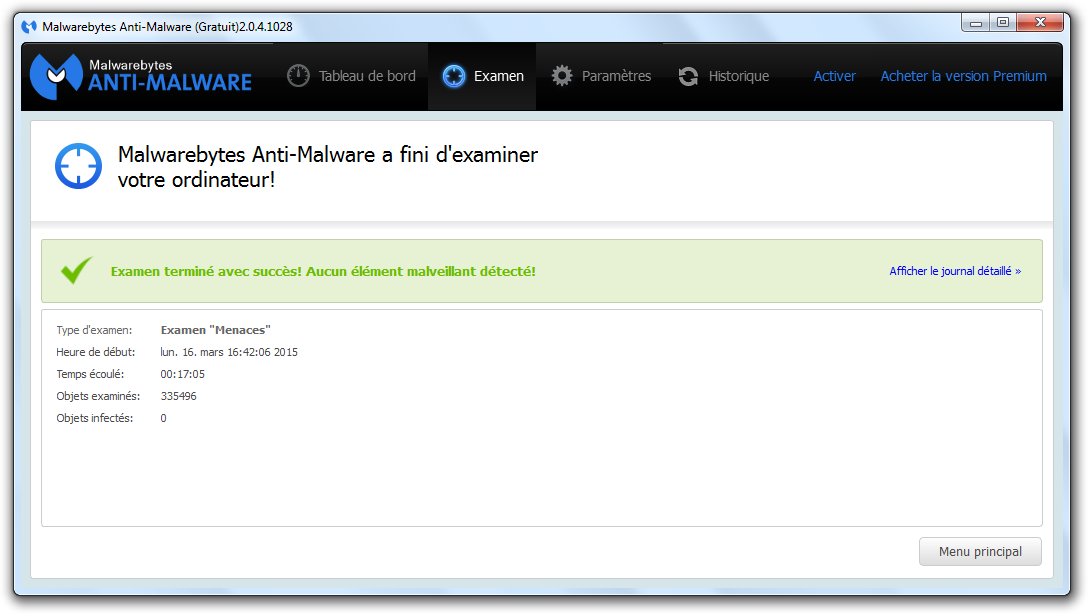Image resolution: width=1088 pixels, height=614 pixels.
Task: Select the scanned objects count 335496
Action: tap(178, 396)
